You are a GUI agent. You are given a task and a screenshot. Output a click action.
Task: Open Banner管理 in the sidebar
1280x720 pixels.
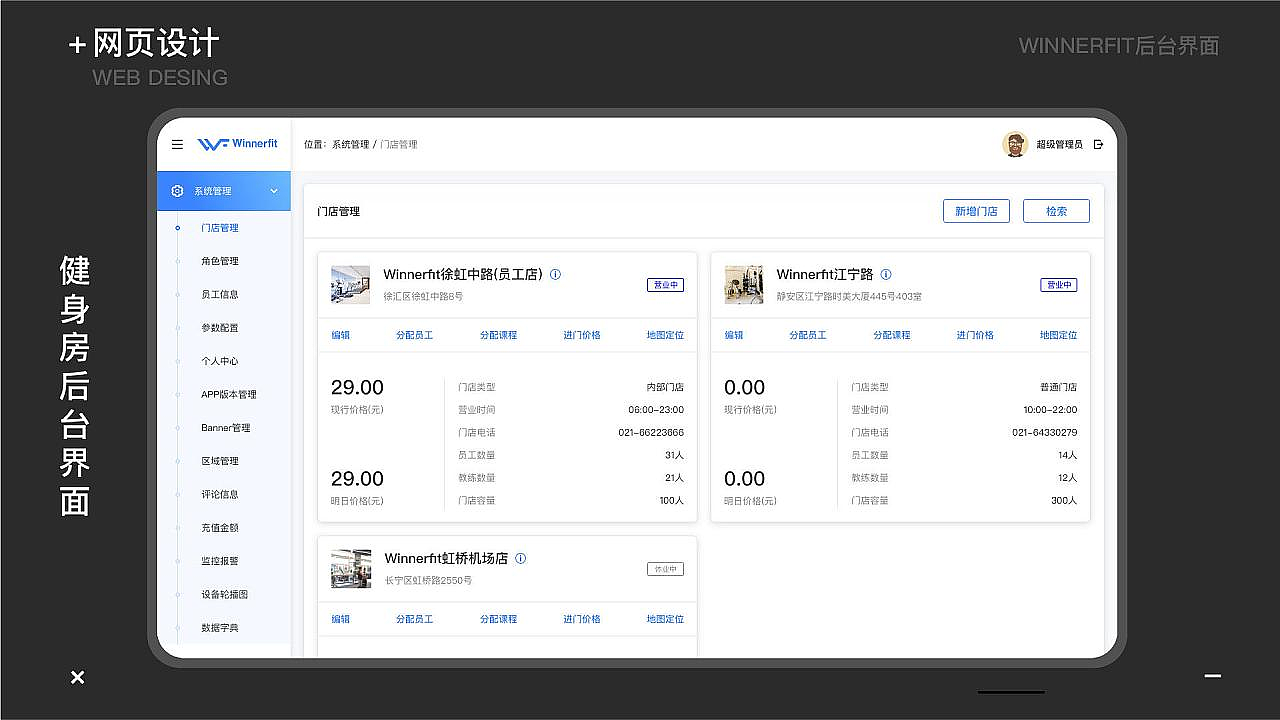(226, 428)
